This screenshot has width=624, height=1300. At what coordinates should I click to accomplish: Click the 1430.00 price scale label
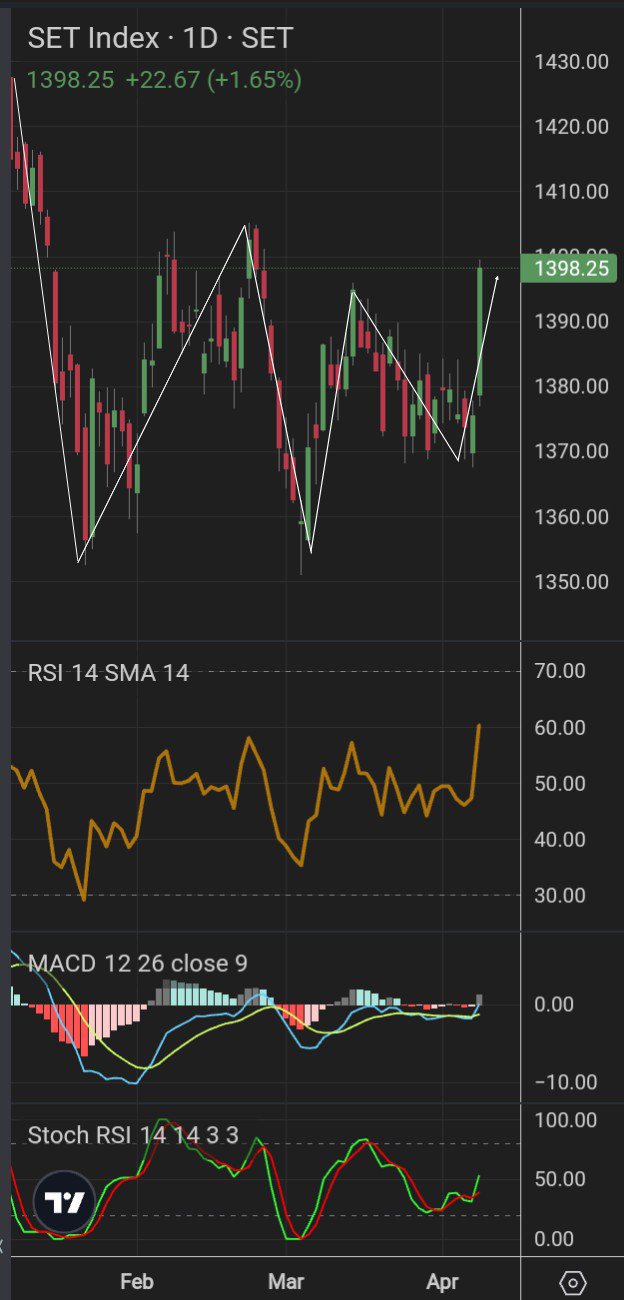click(x=571, y=62)
